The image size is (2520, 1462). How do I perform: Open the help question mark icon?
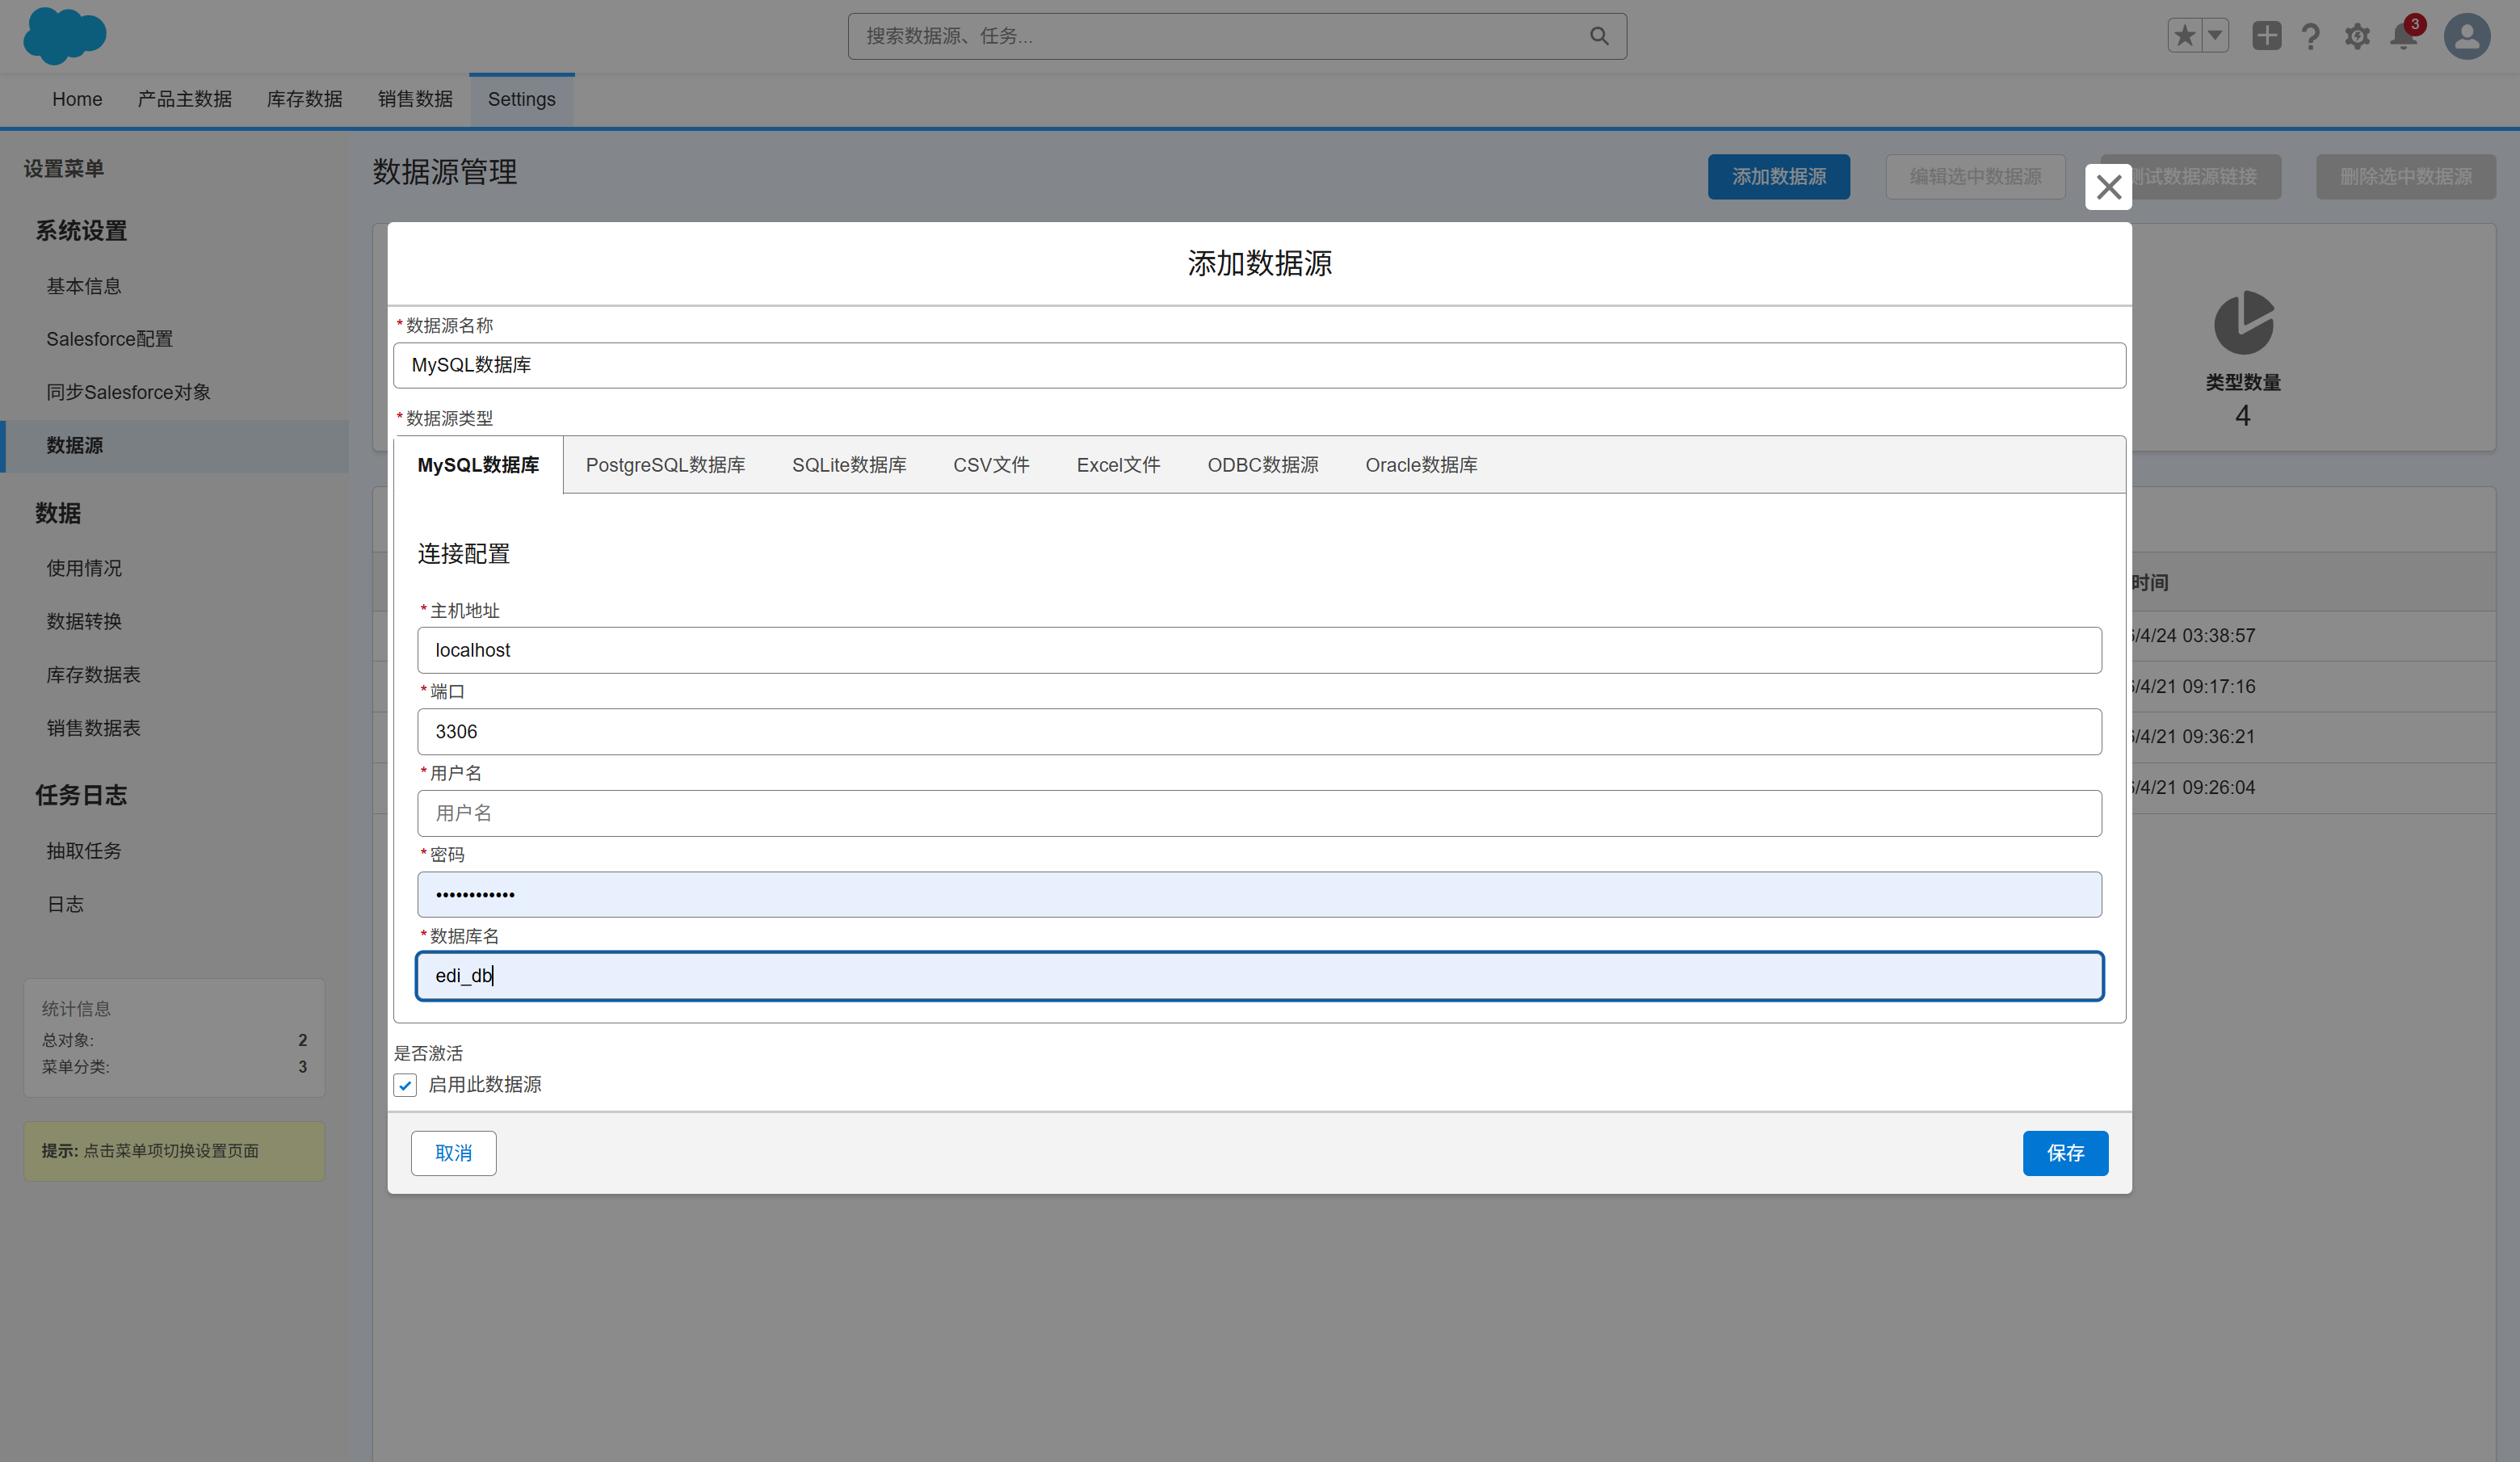pyautogui.click(x=2311, y=36)
